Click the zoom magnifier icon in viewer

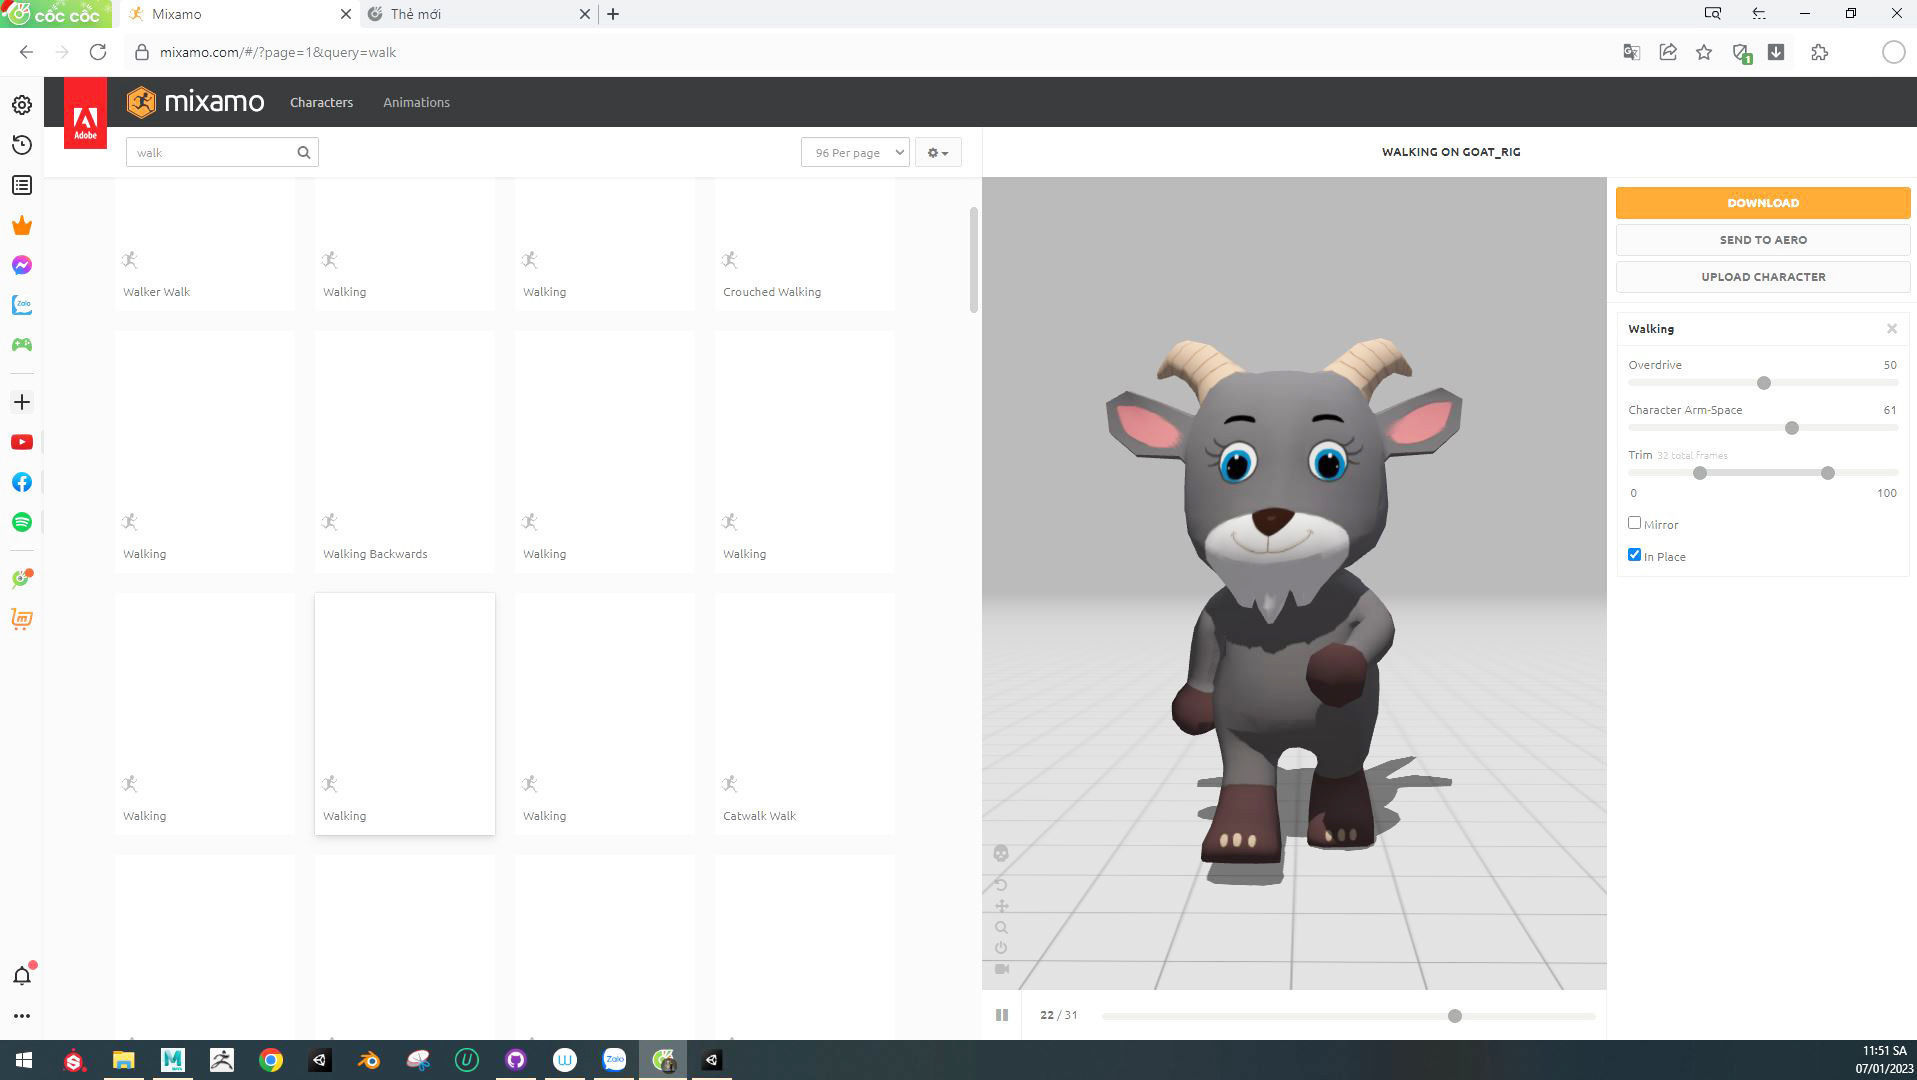(x=1001, y=927)
